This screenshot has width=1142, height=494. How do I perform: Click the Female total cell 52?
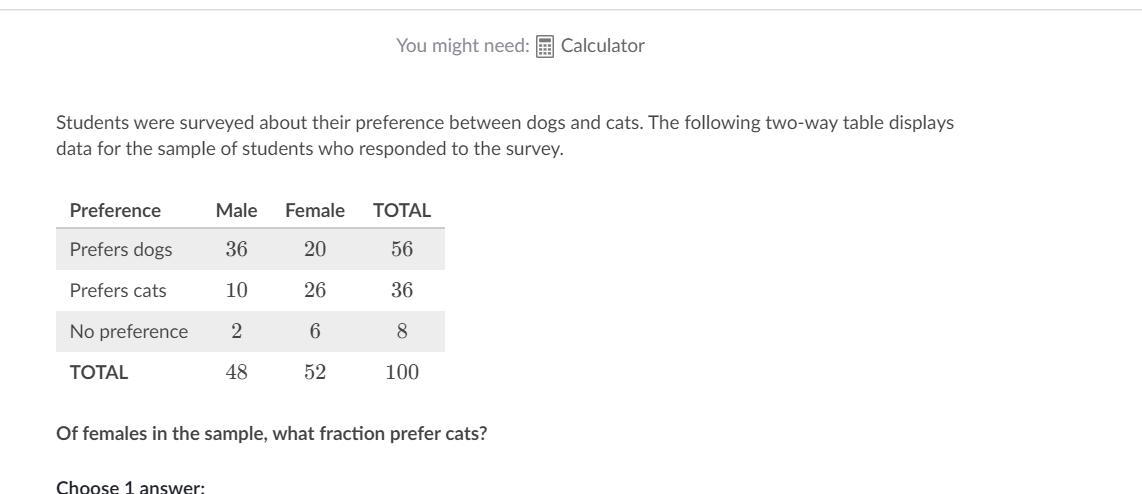[x=315, y=373]
